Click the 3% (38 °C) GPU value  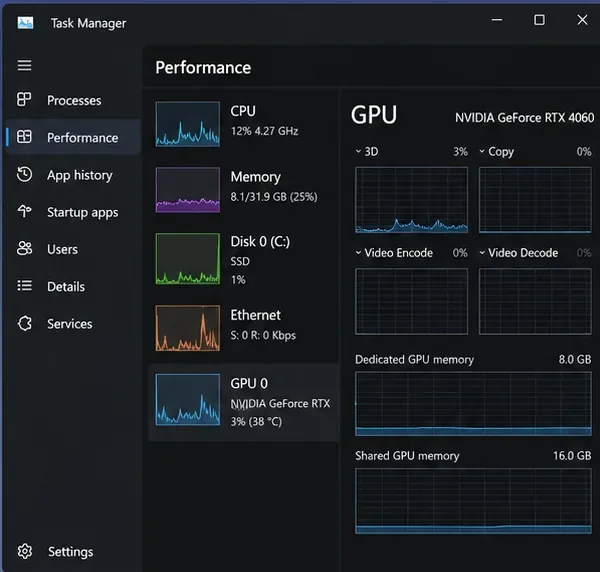coord(256,422)
